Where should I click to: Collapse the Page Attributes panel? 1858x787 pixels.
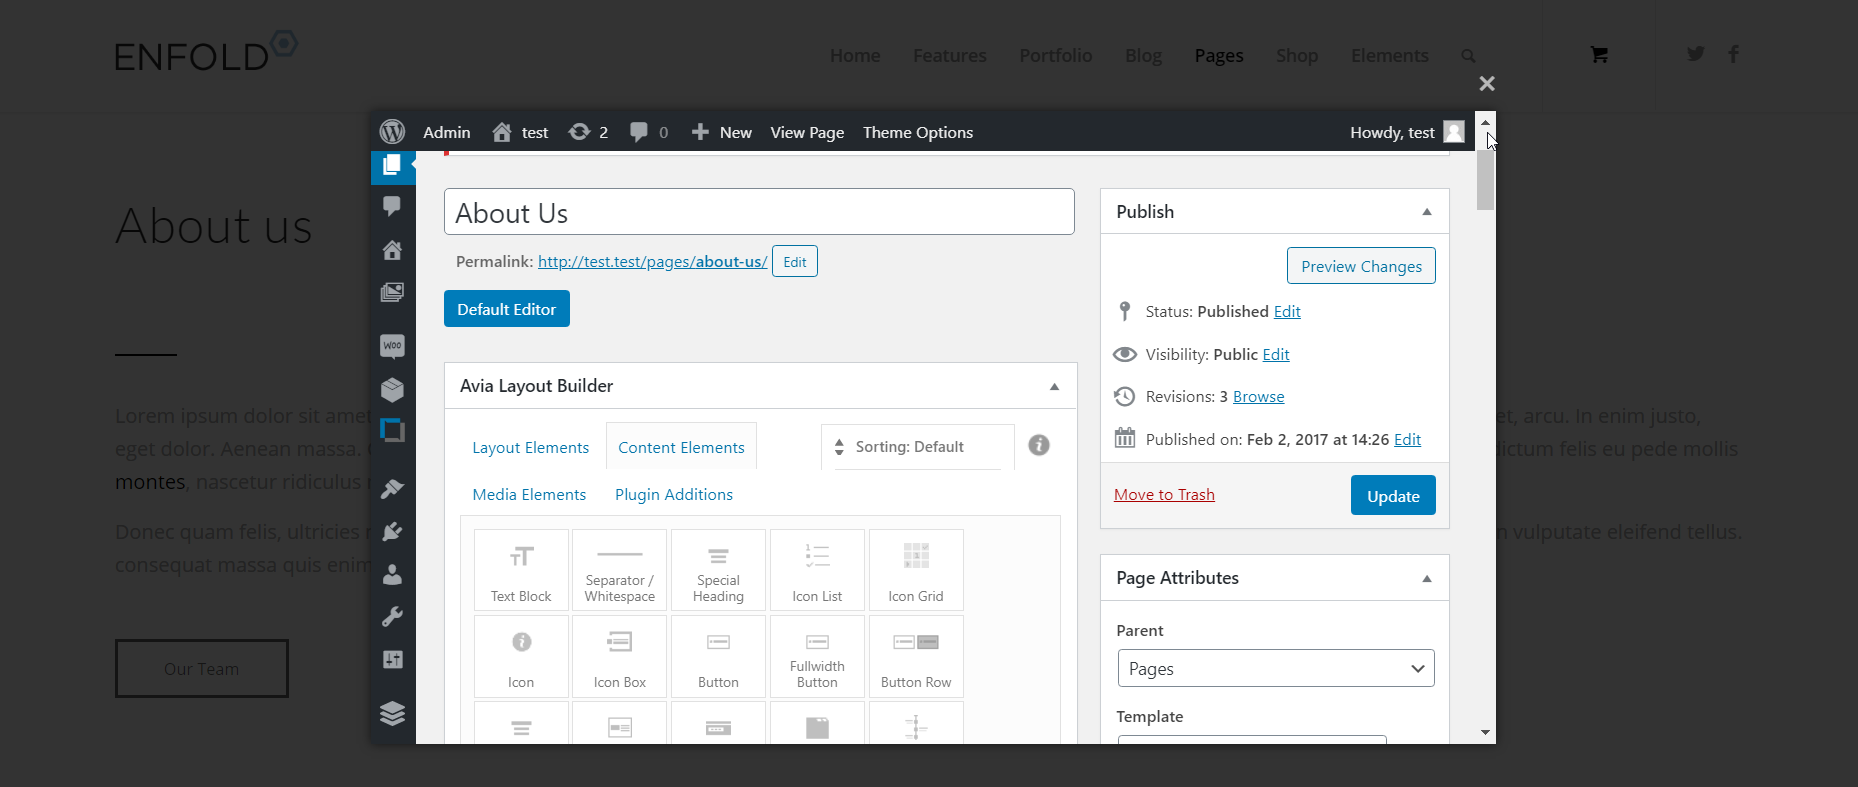pyautogui.click(x=1427, y=578)
